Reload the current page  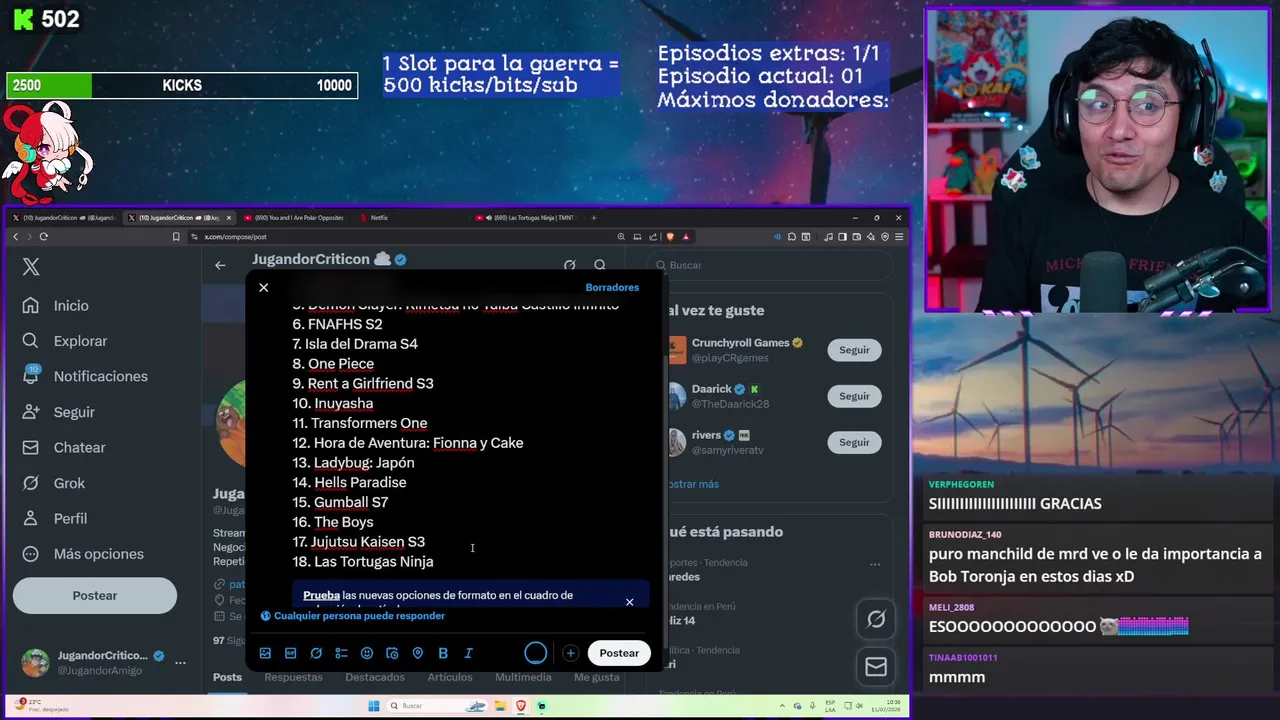44,237
